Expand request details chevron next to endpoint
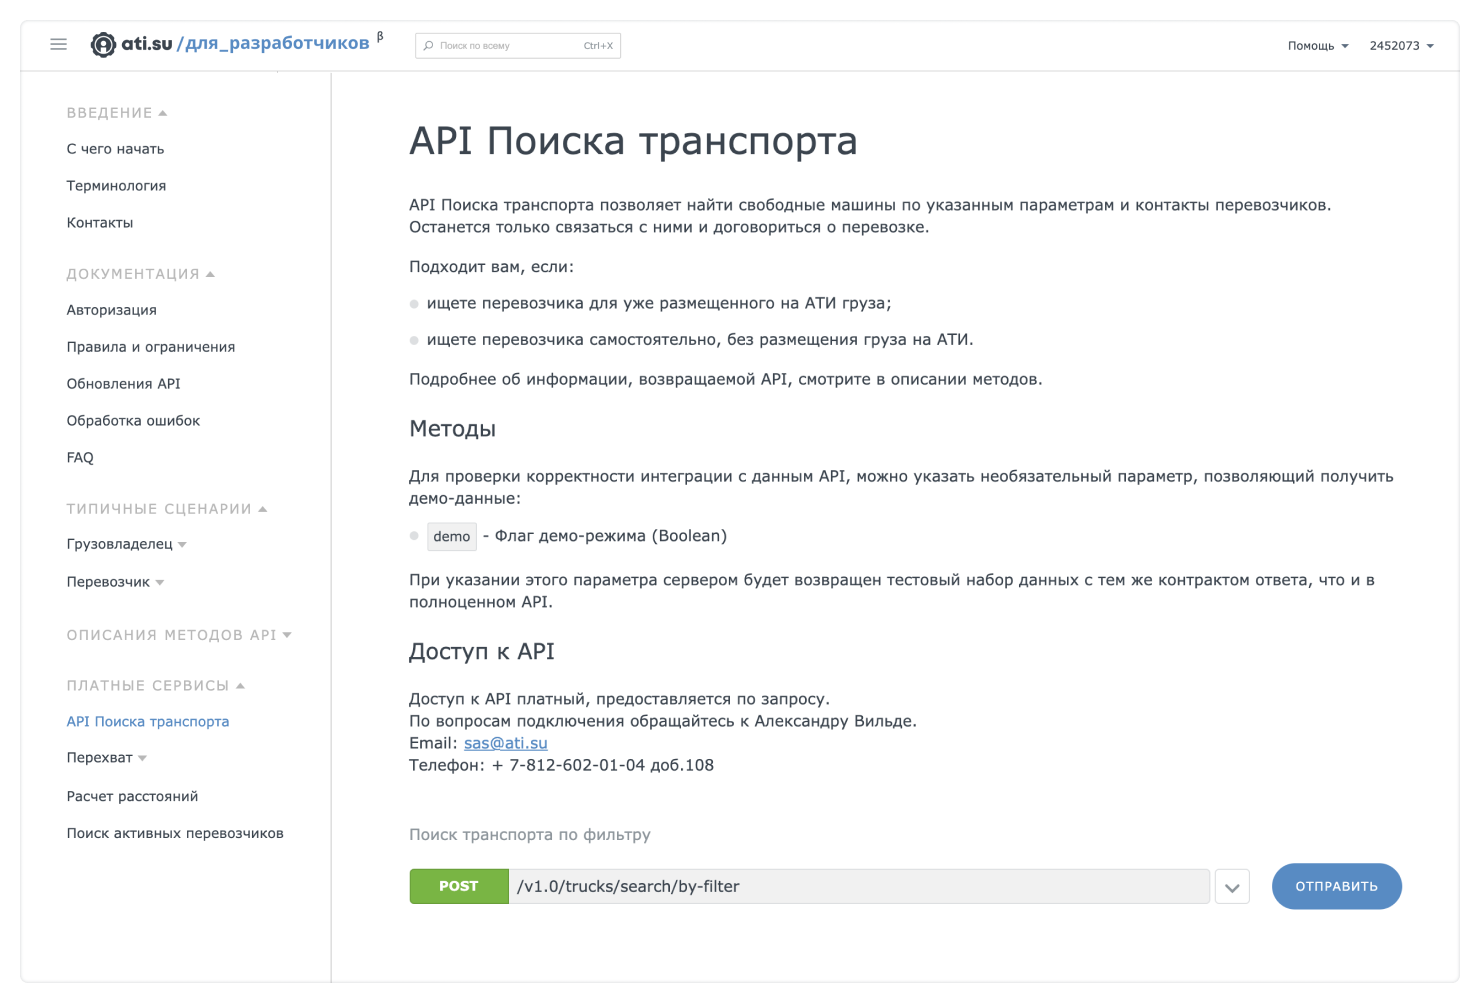This screenshot has height=1003, width=1480. (1232, 887)
